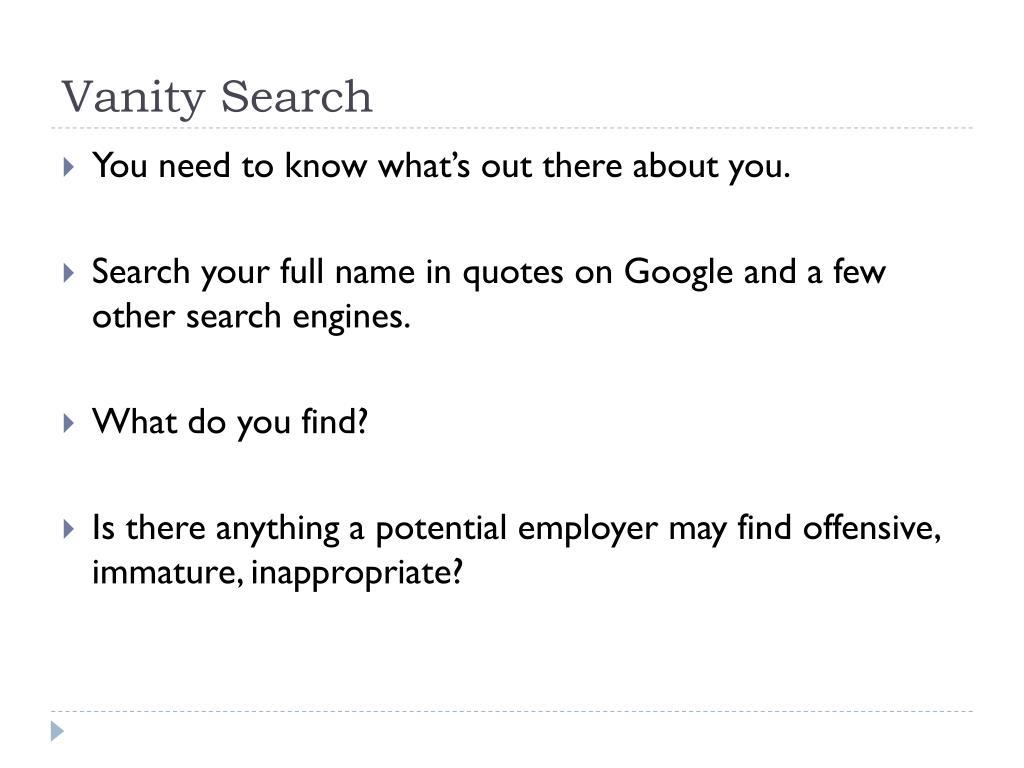Click the text "other search engines."
Screen dimensions: 1024x768
coord(251,318)
